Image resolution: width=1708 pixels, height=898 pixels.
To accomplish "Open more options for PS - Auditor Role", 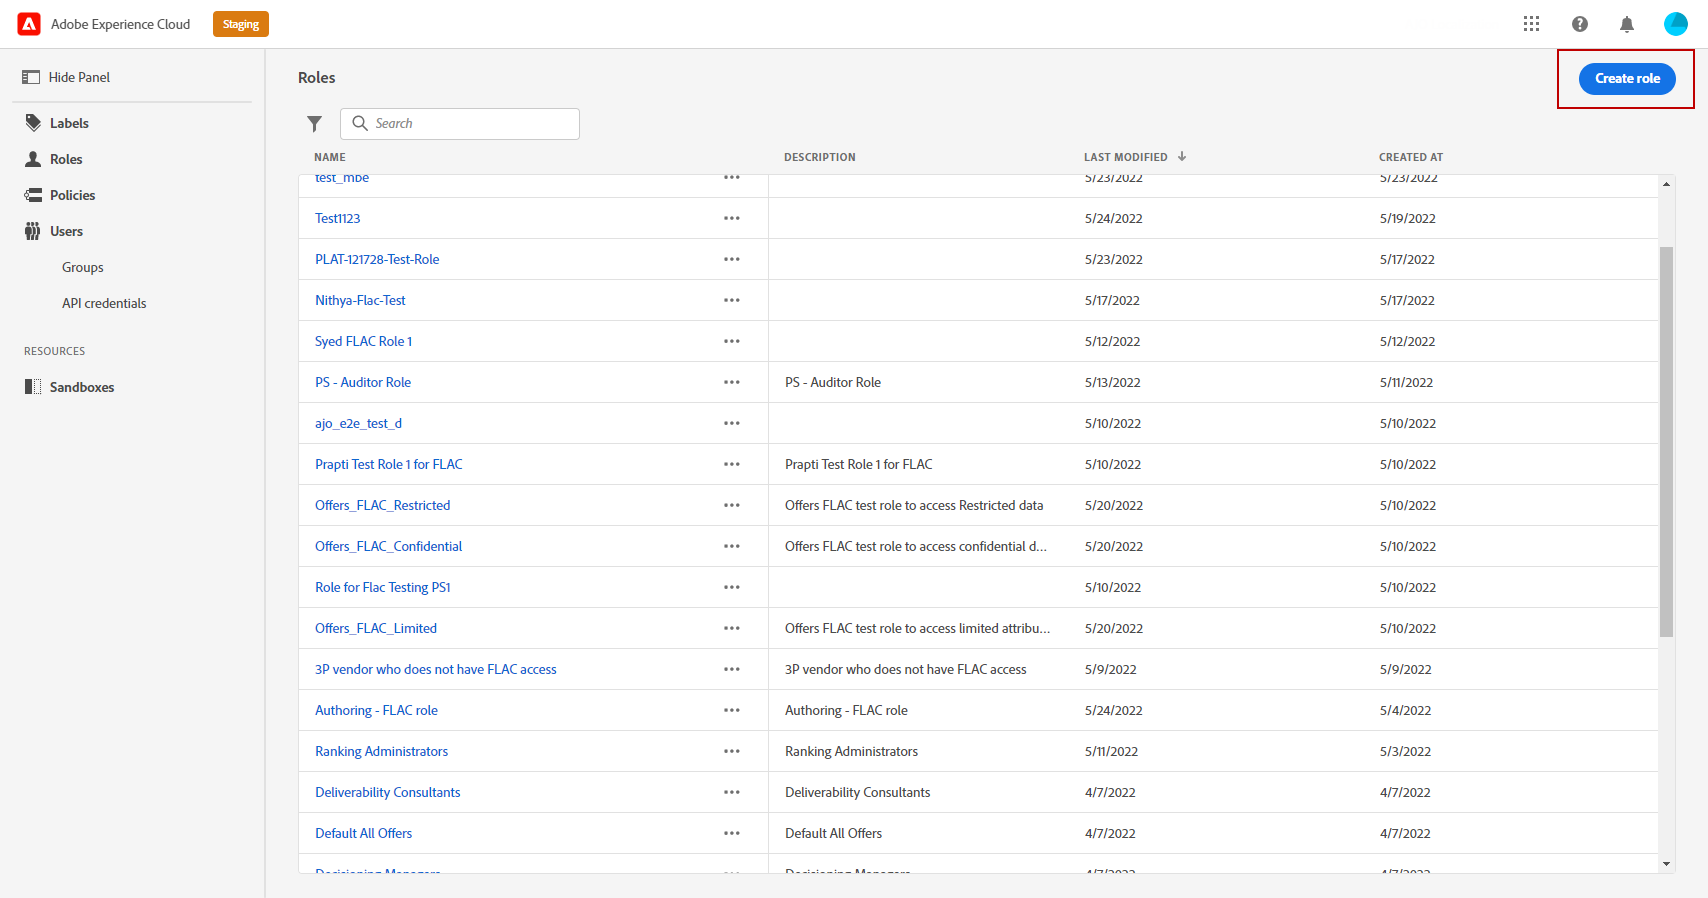I will coord(732,382).
